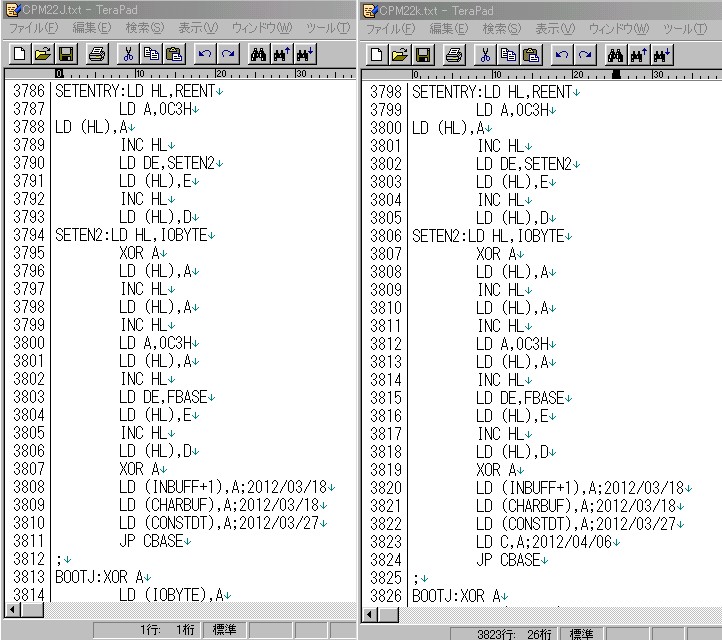
Task: Click '3823行: 26桁' status cell in CPM22k.txt
Action: click(x=504, y=634)
